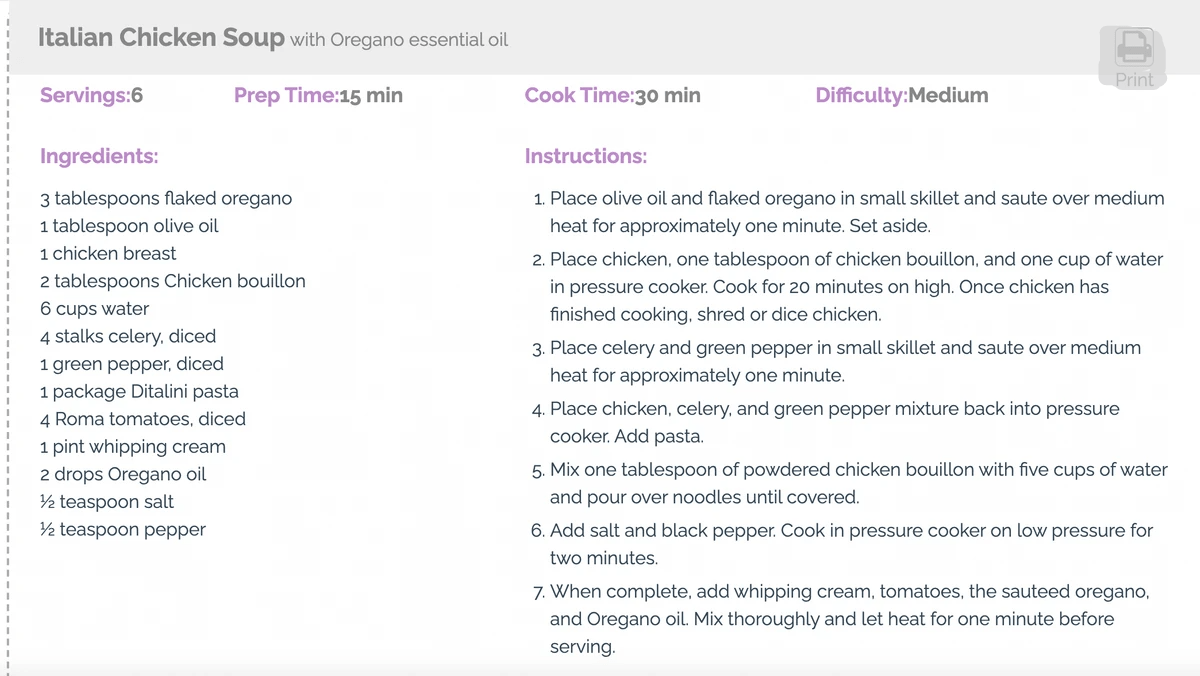Click the Servings label

click(84, 96)
